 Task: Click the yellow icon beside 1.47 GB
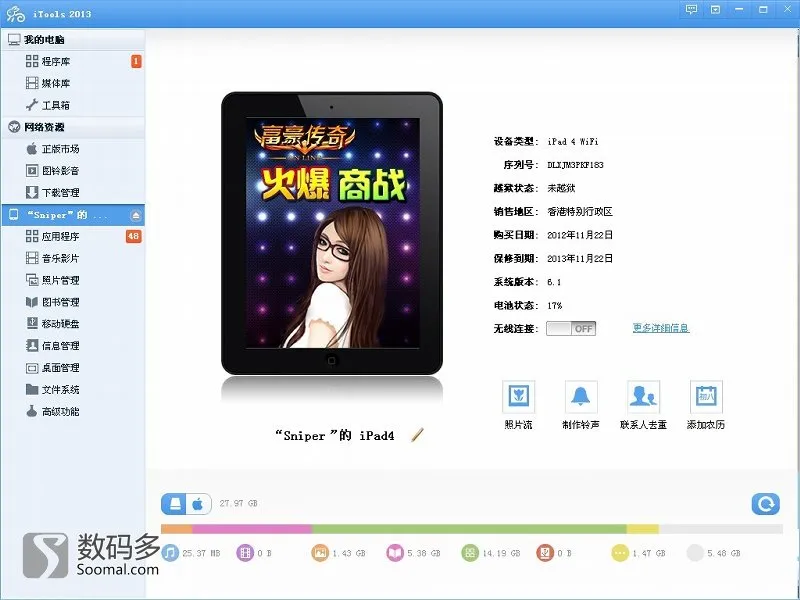[x=620, y=553]
